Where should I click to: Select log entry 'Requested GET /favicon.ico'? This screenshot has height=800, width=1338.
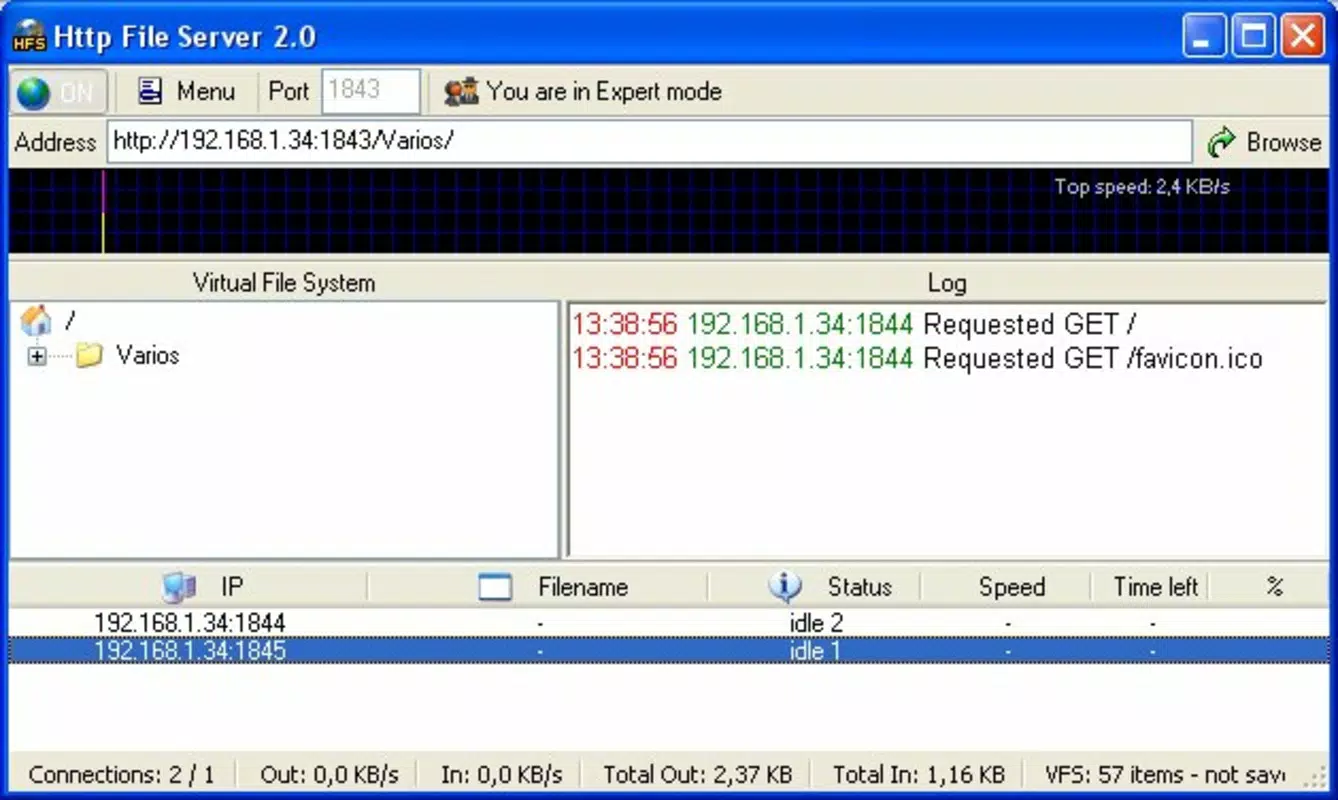click(x=917, y=358)
